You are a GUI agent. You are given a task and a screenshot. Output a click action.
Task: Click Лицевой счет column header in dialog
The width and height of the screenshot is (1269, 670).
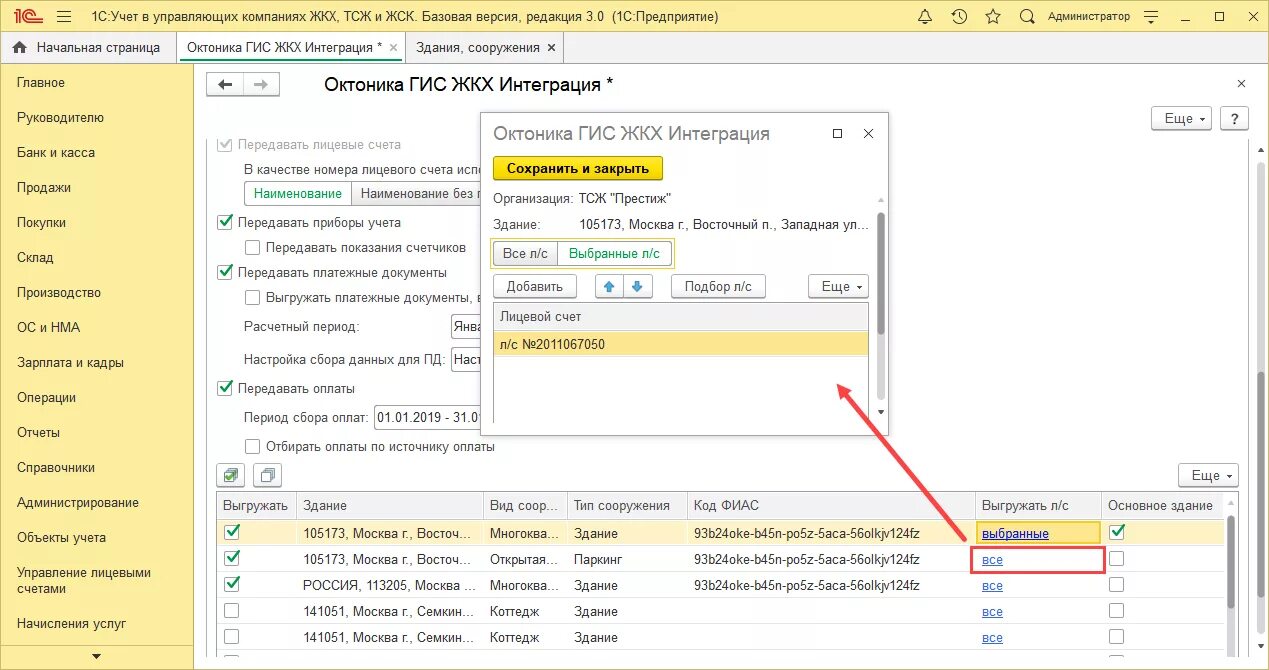pos(681,316)
